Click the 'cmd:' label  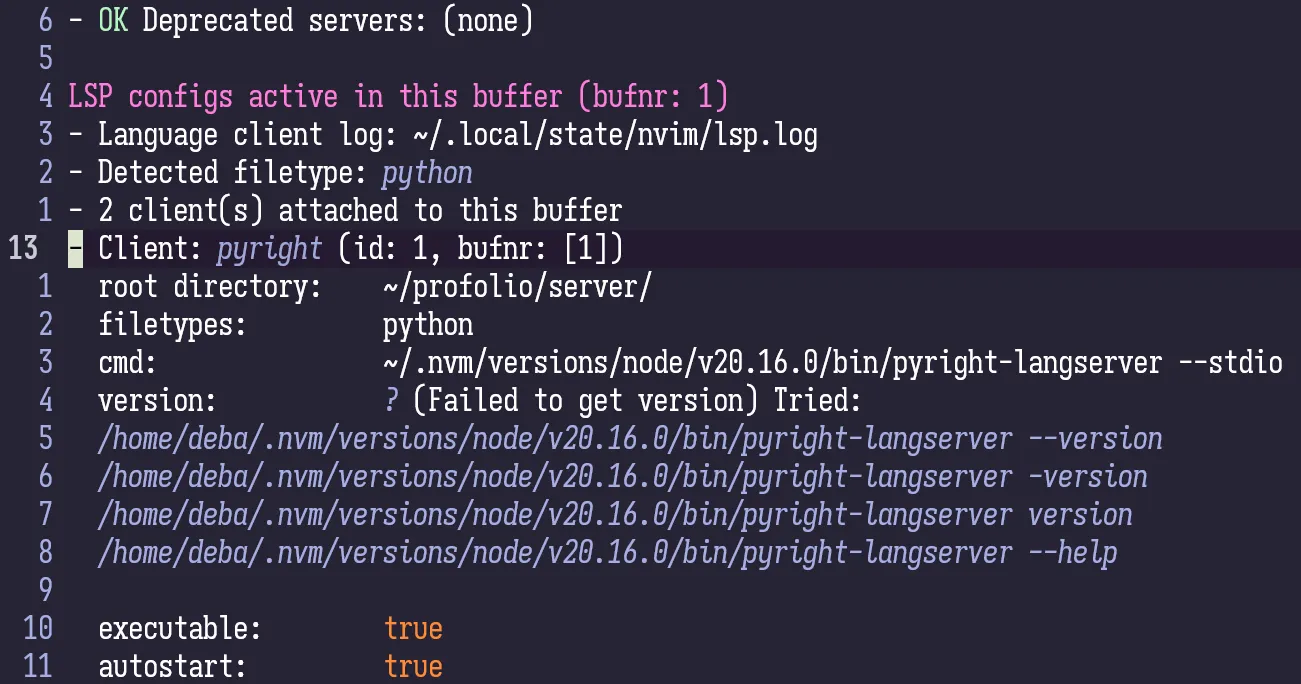[127, 363]
